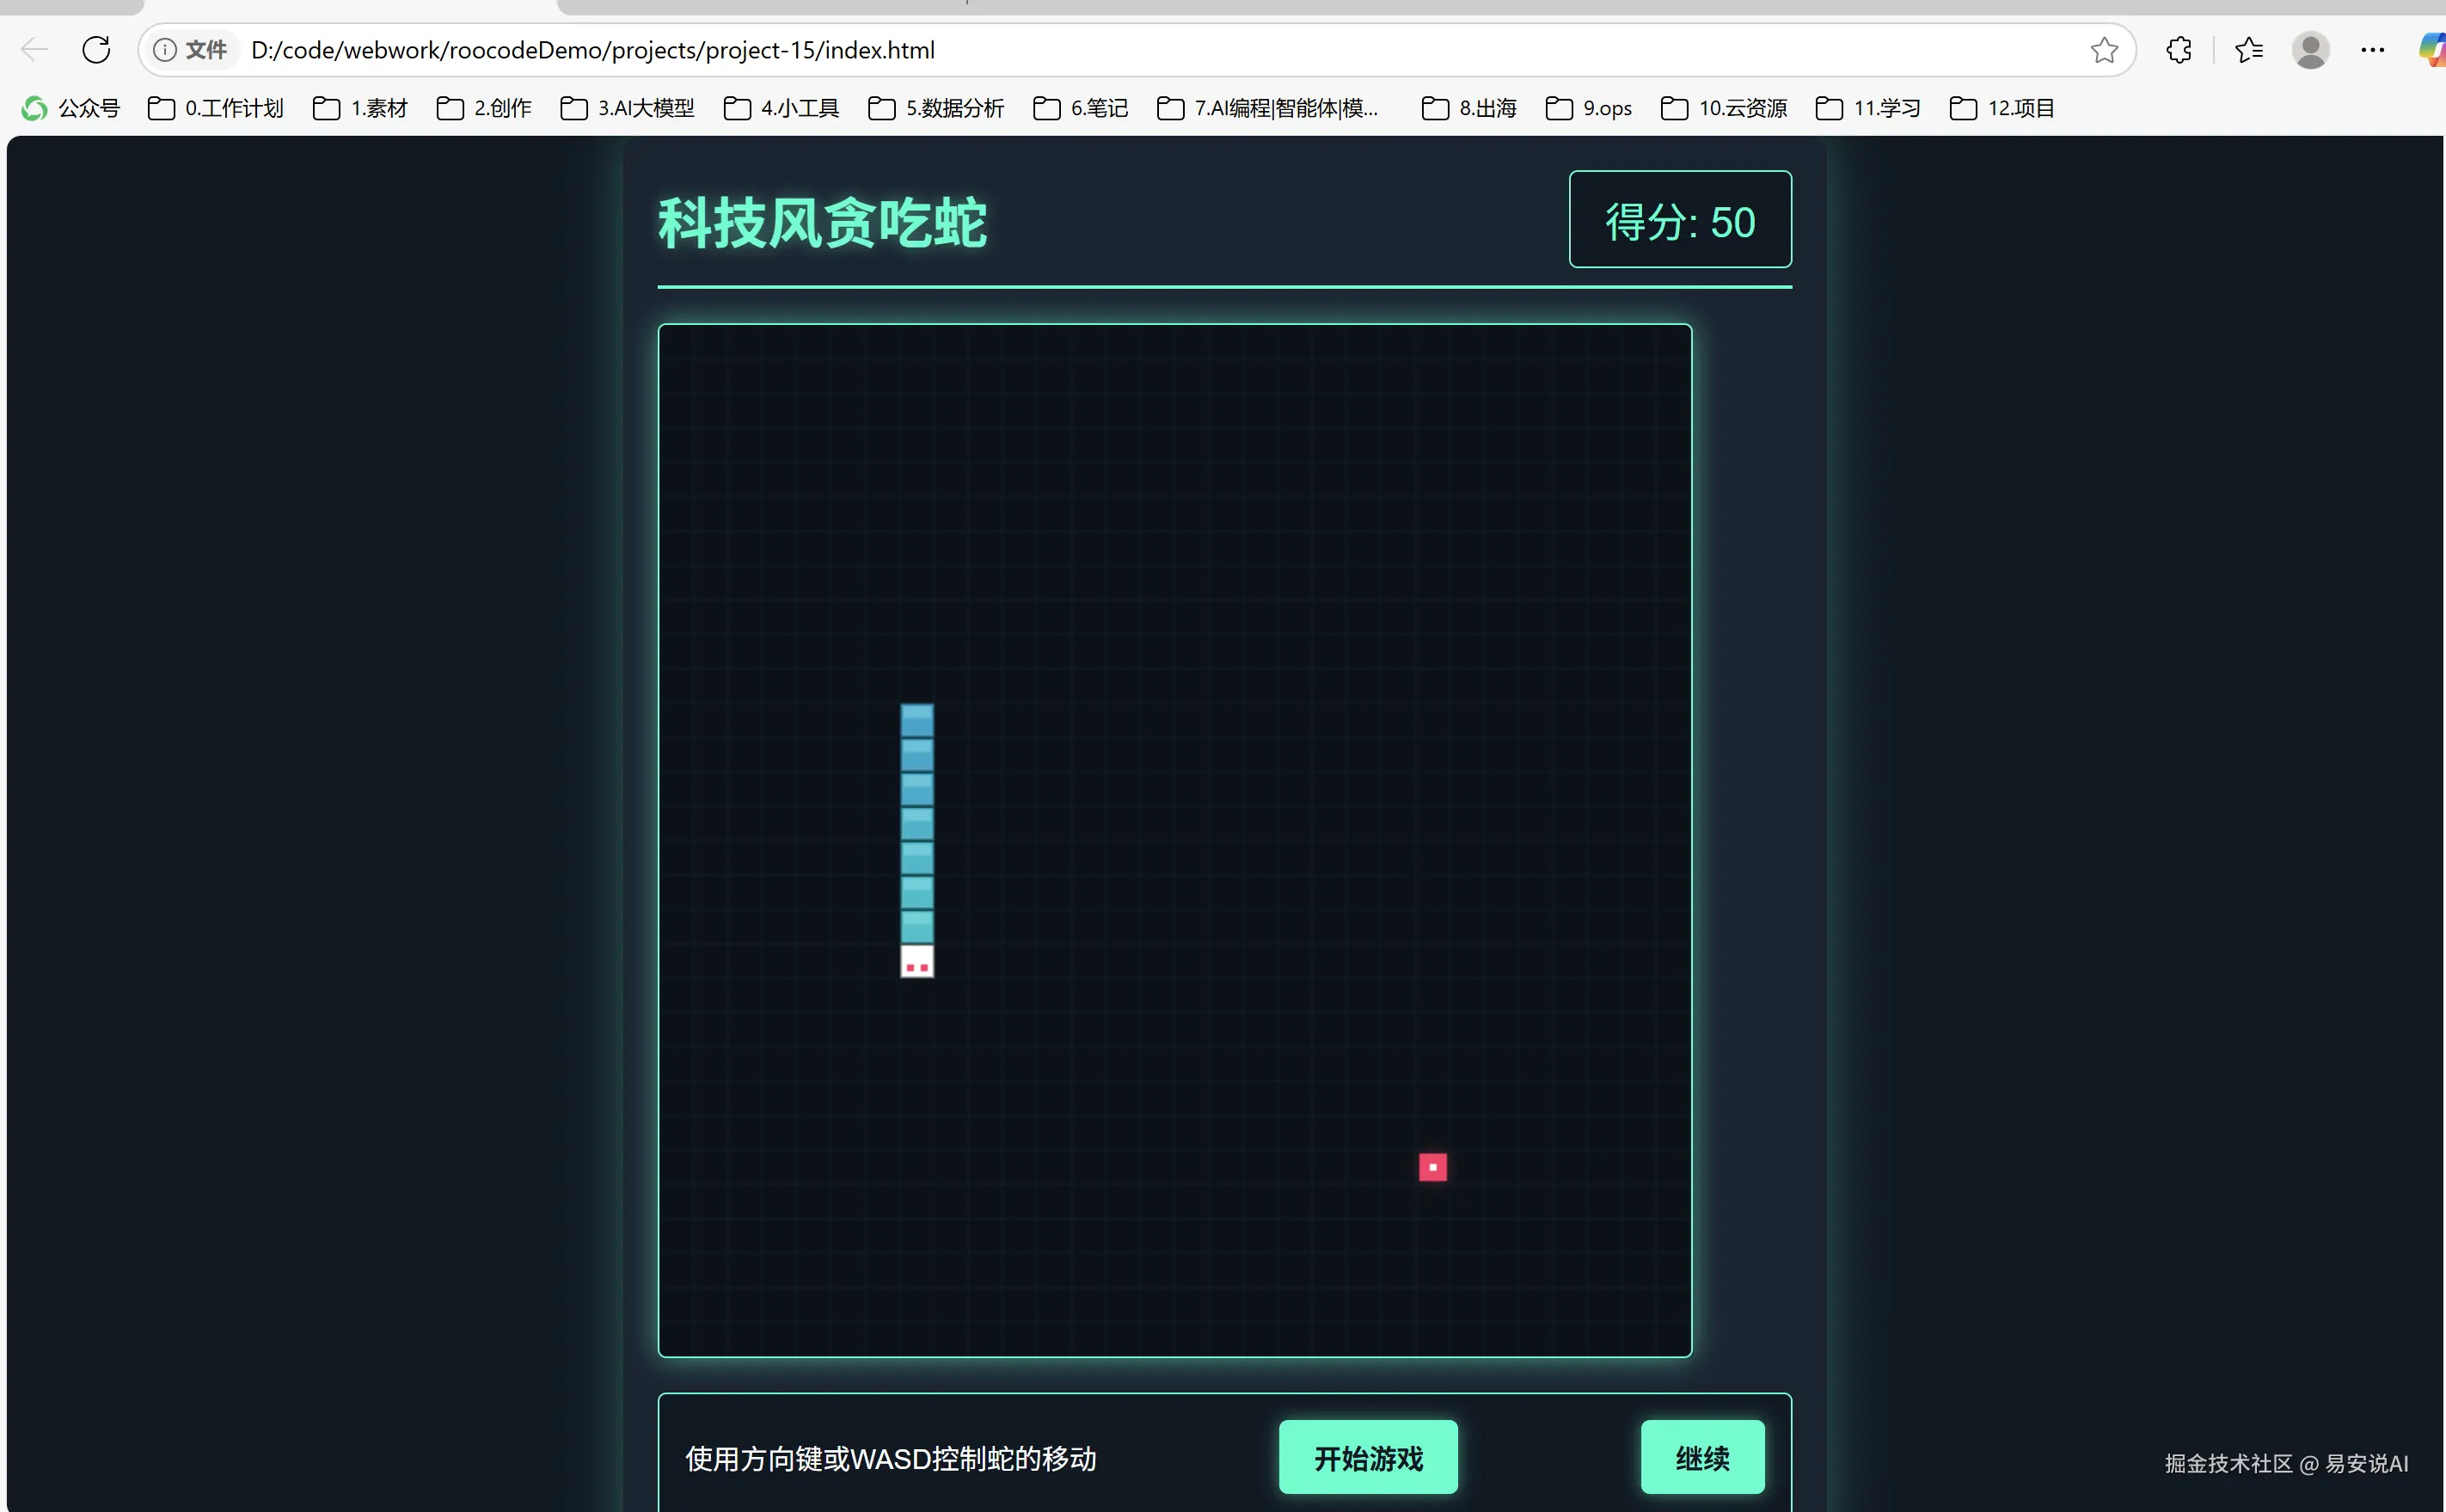
Task: Open the three-dot browser settings menu
Action: coord(2372,50)
